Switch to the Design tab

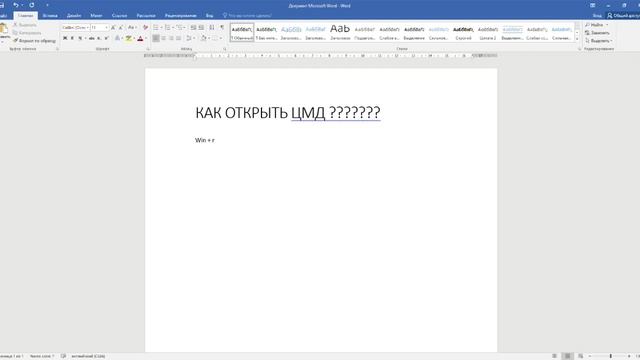point(74,16)
